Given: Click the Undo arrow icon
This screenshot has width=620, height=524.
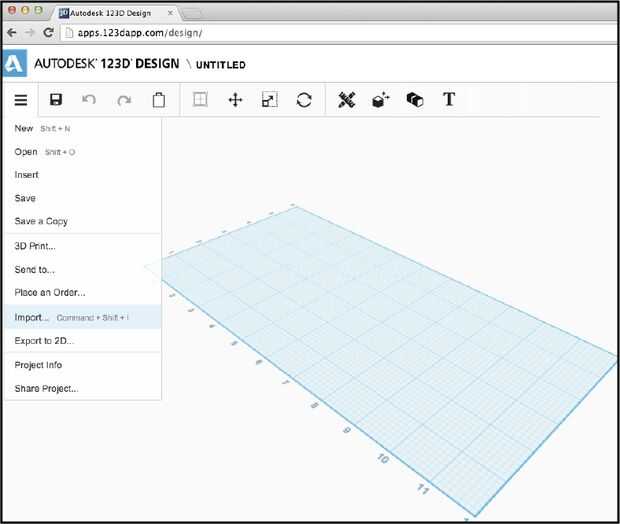Looking at the screenshot, I should click(x=89, y=100).
